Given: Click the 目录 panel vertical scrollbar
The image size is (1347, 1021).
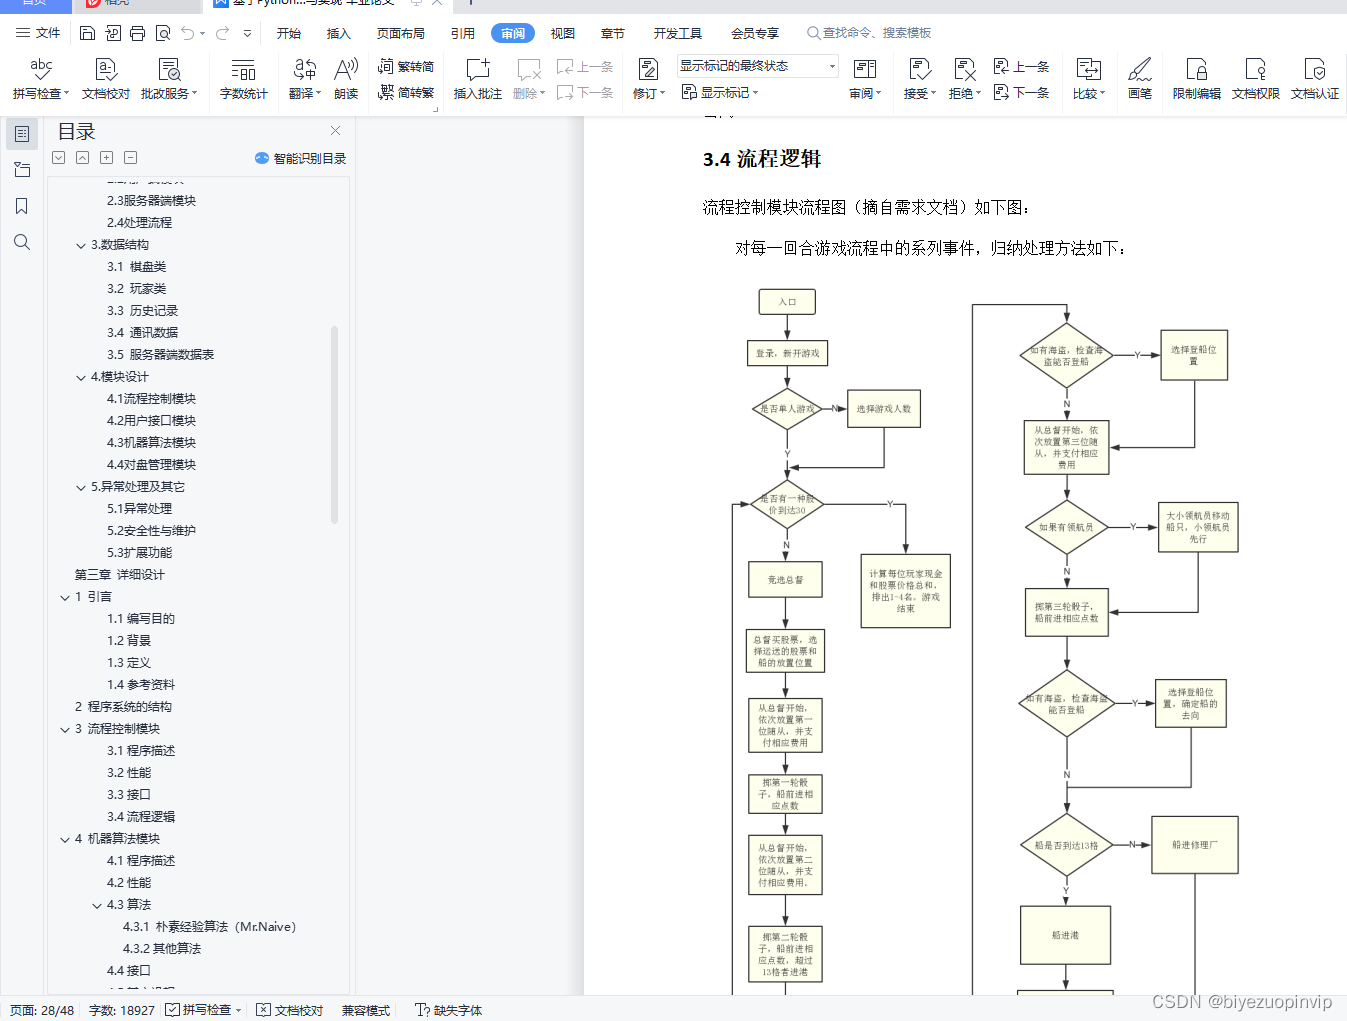Looking at the screenshot, I should [x=334, y=424].
